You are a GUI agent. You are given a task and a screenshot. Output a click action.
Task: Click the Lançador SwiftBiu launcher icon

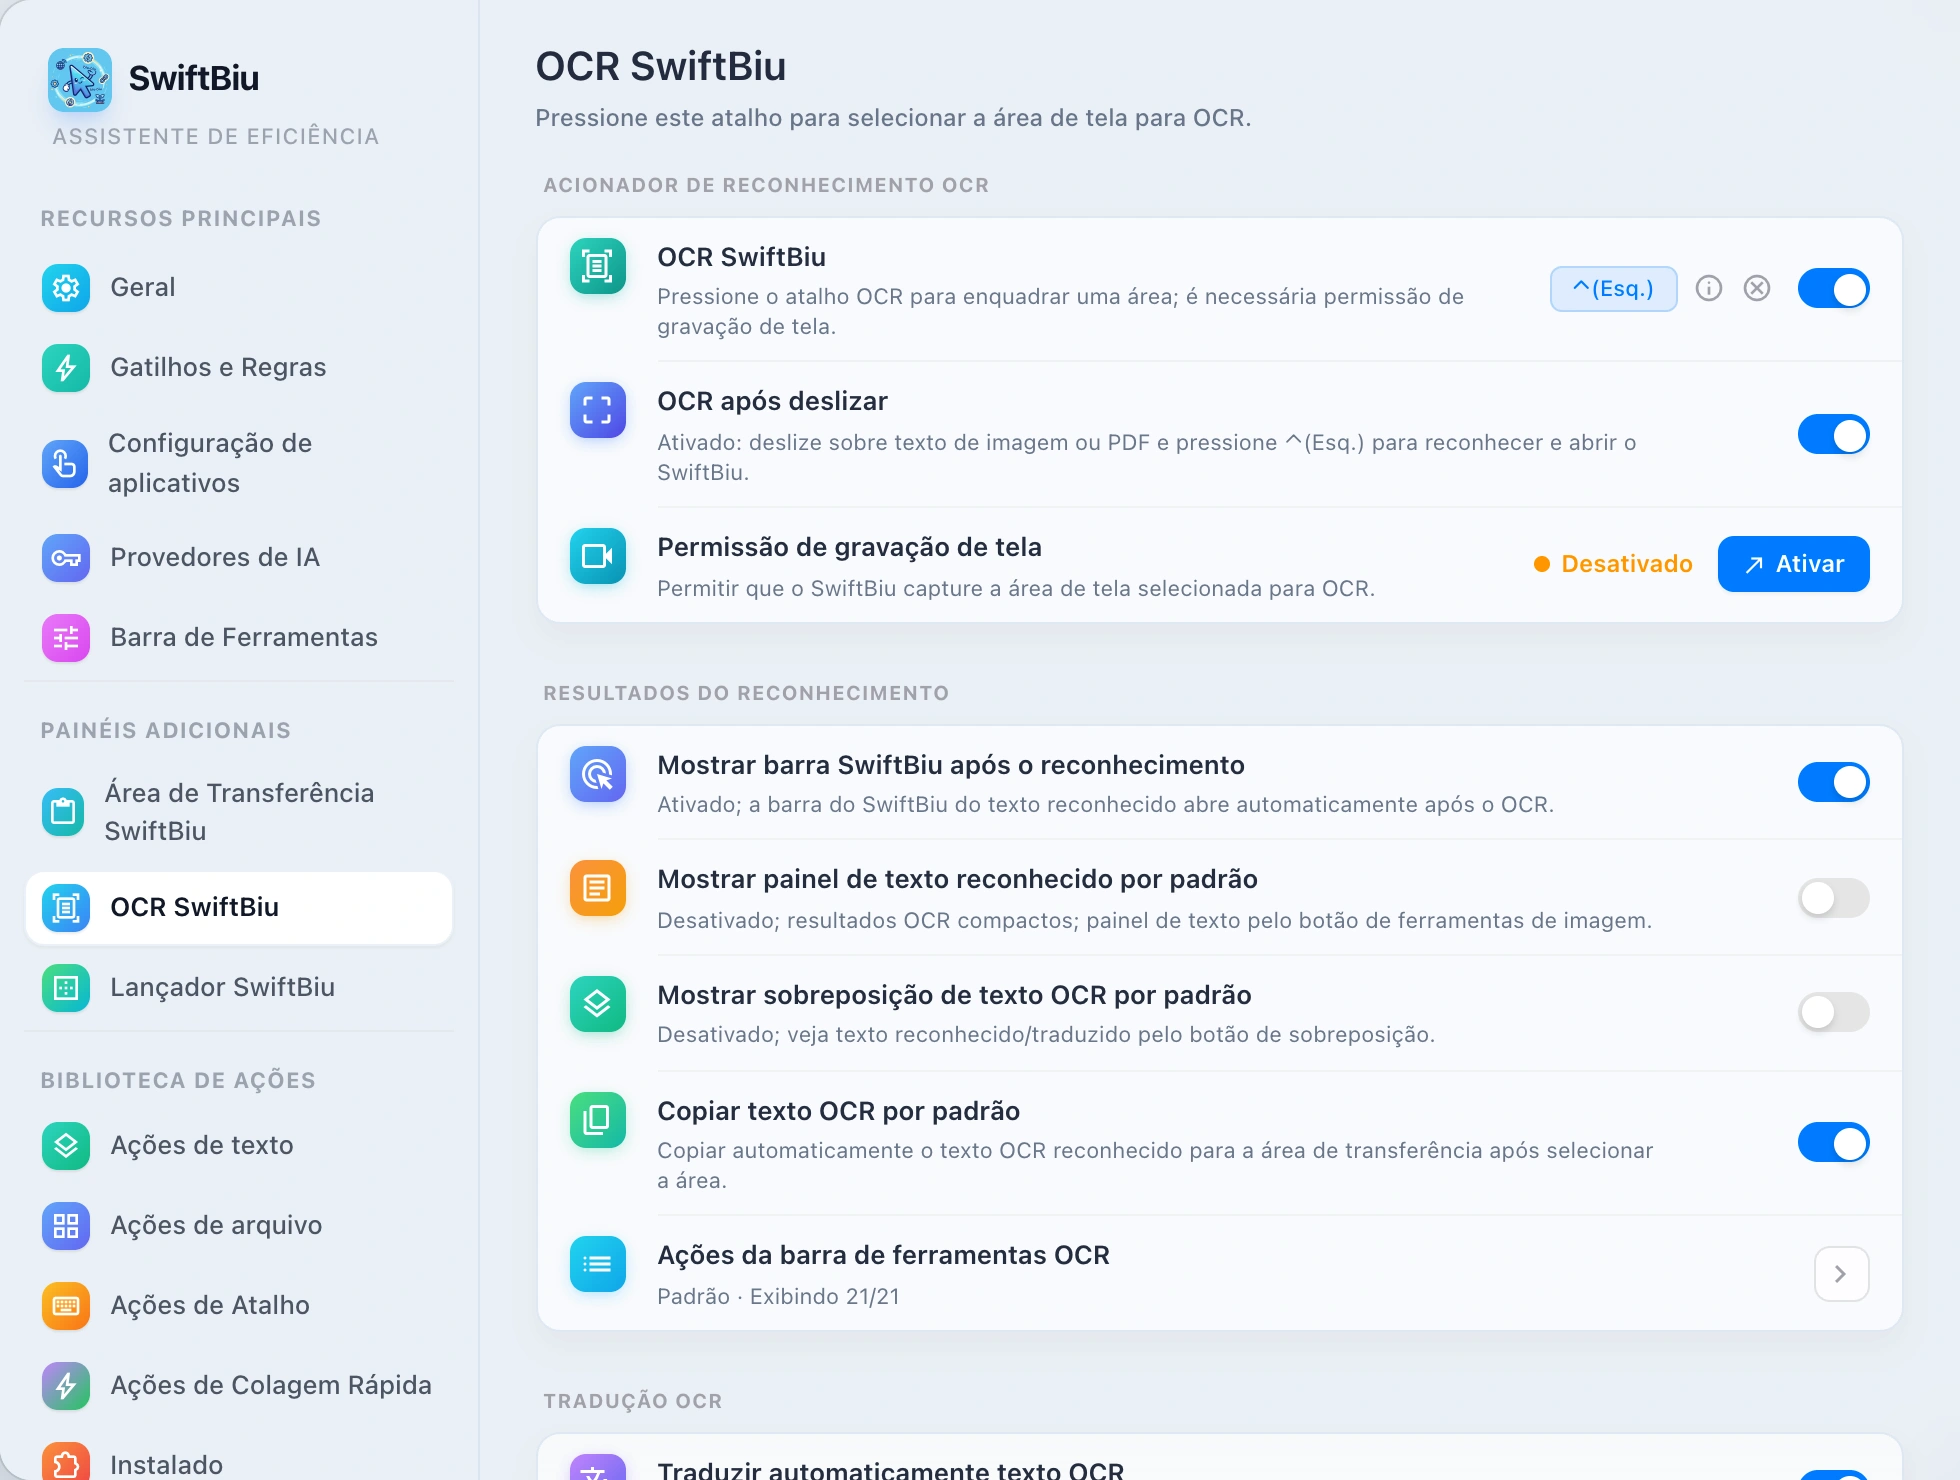point(66,988)
